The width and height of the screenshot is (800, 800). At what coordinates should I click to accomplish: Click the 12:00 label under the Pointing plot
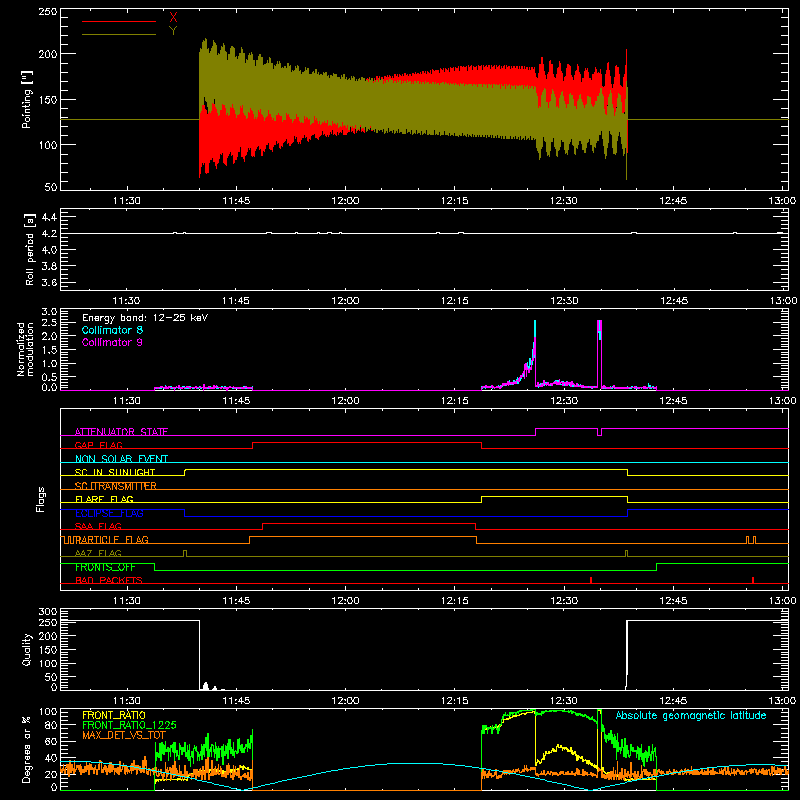345,201
